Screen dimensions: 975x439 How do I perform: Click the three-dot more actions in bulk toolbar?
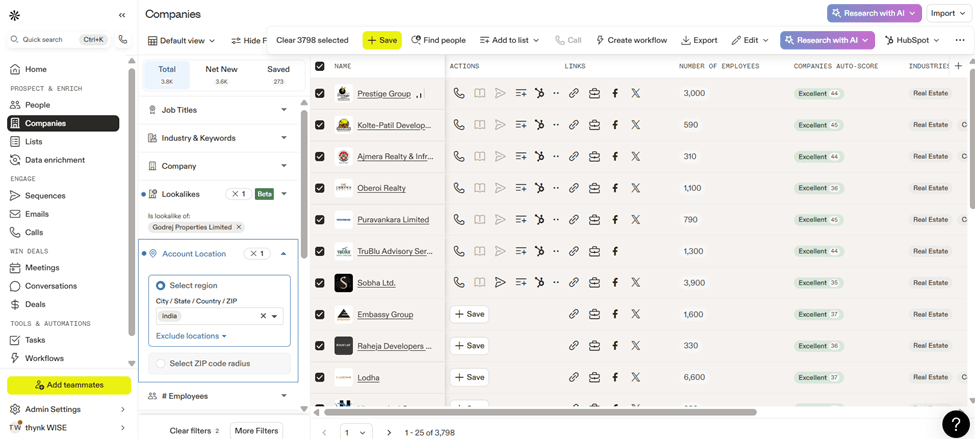959,40
